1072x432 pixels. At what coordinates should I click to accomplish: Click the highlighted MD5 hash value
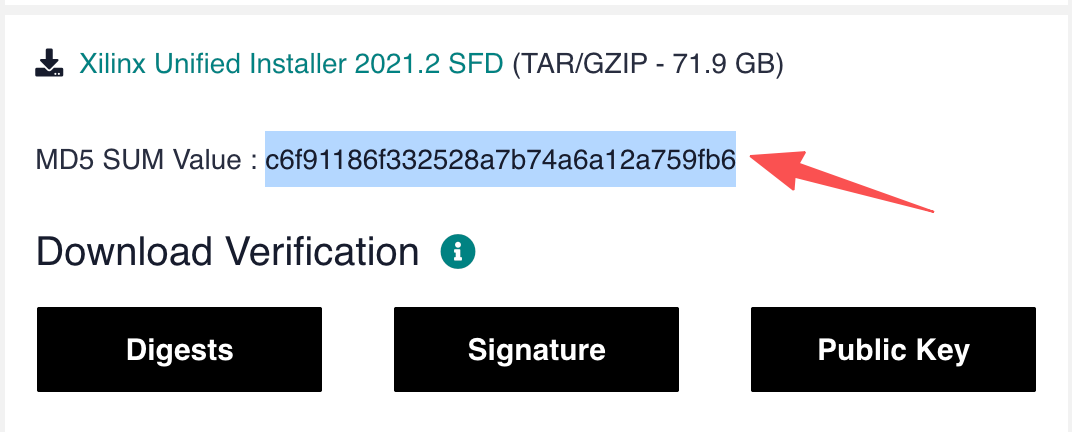pos(500,159)
